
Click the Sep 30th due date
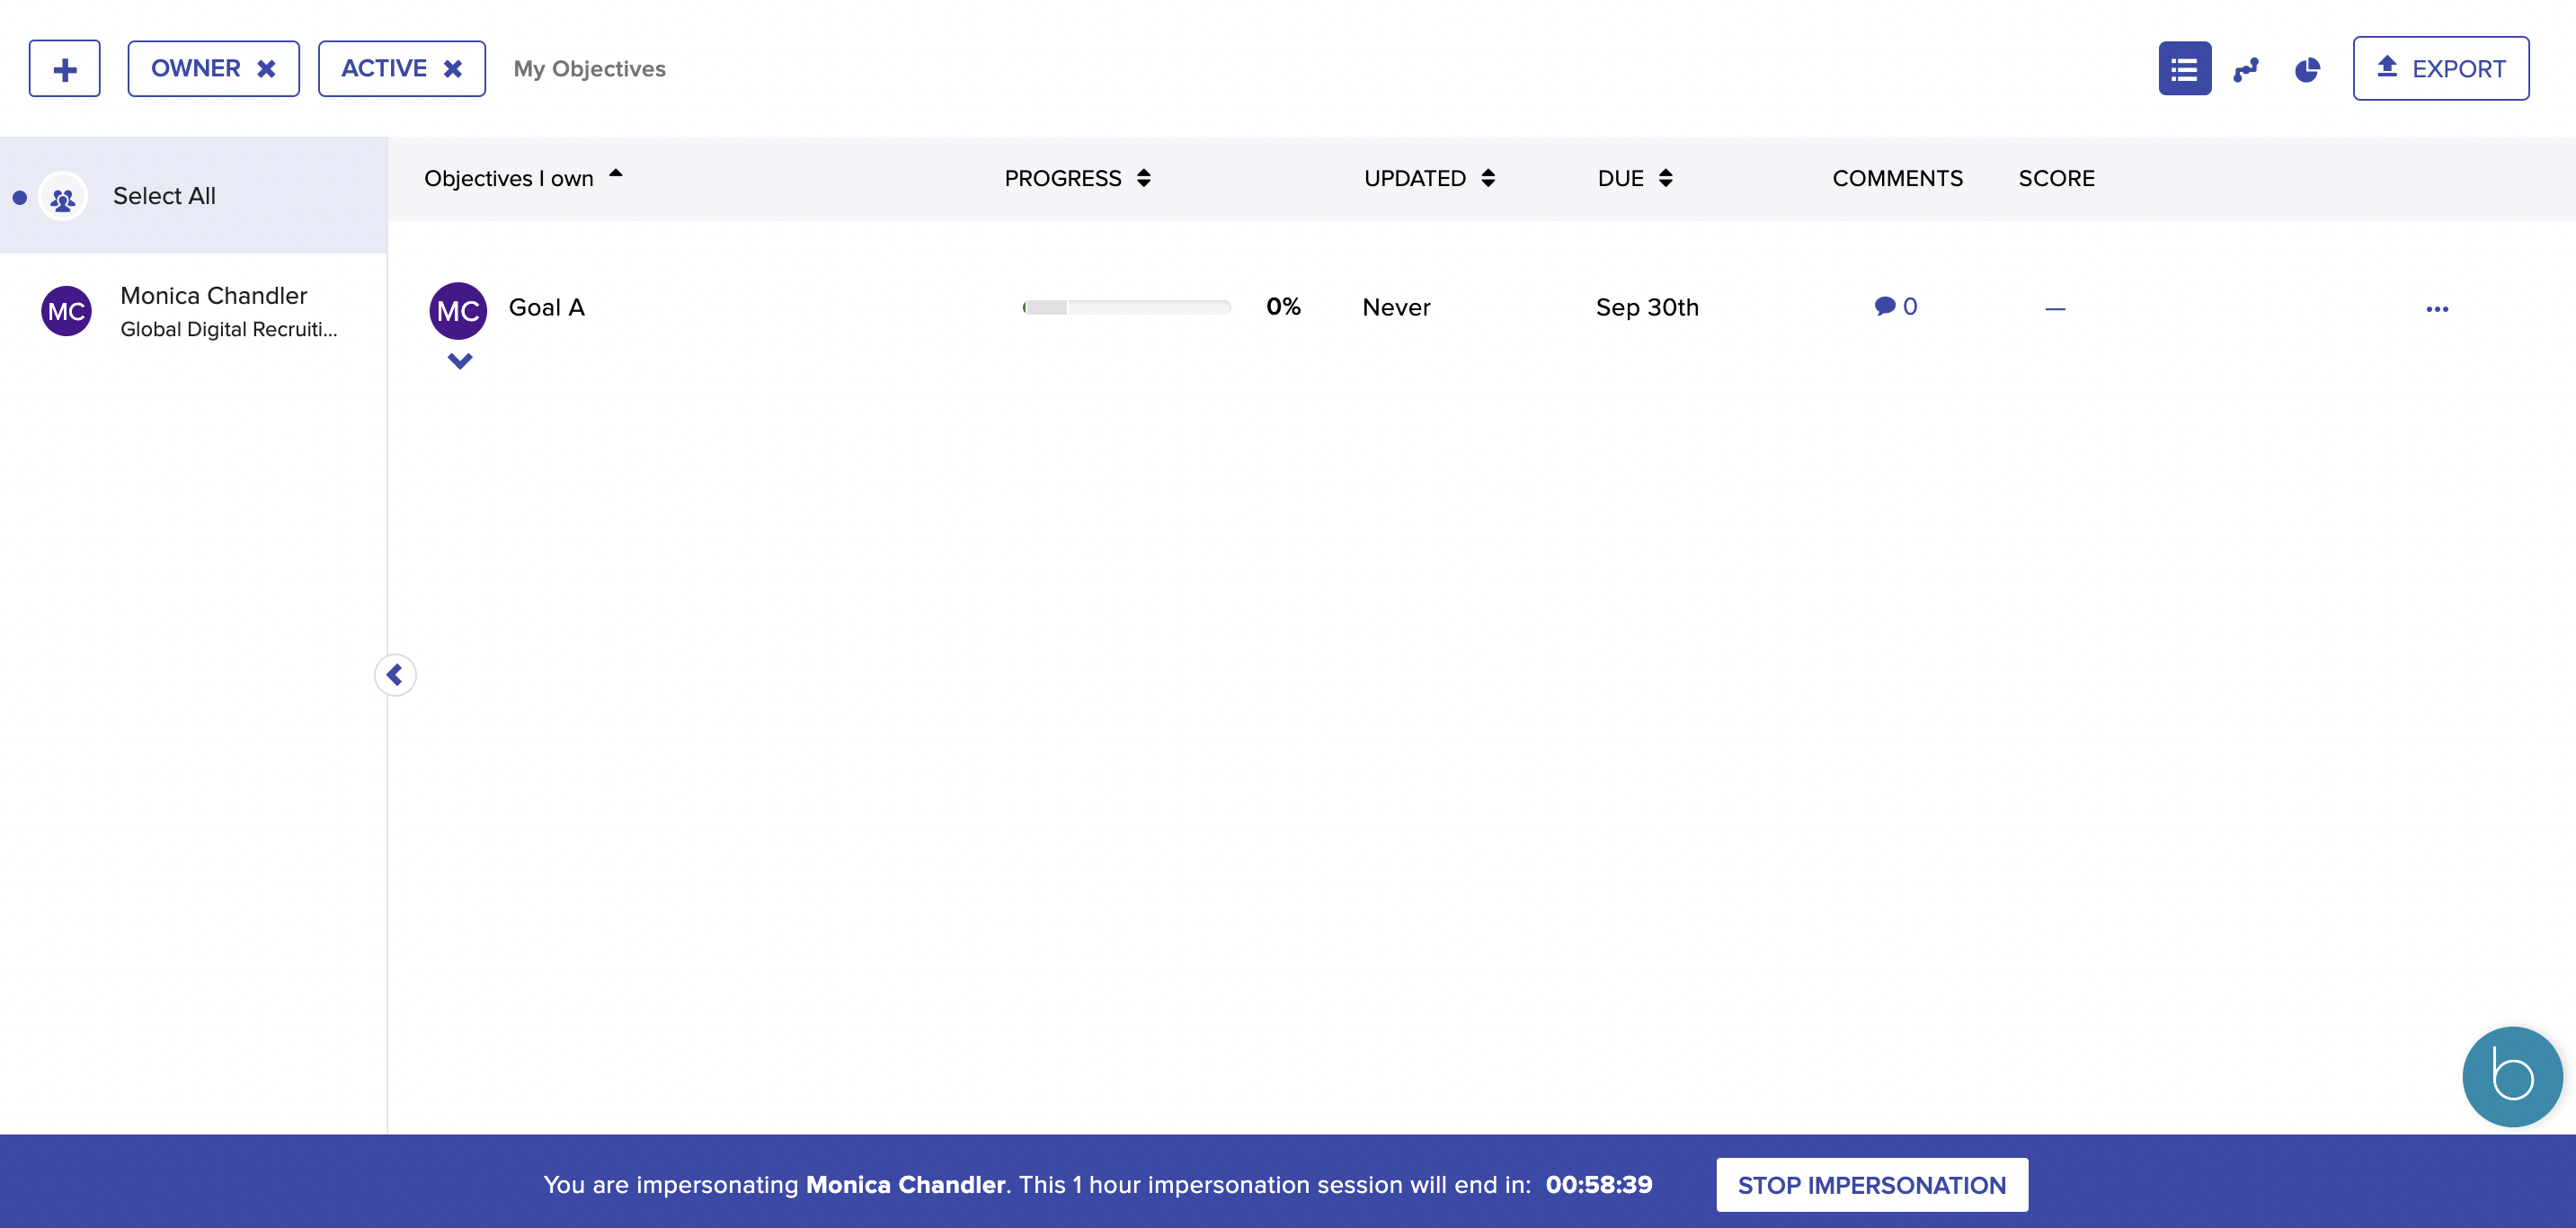click(1647, 307)
